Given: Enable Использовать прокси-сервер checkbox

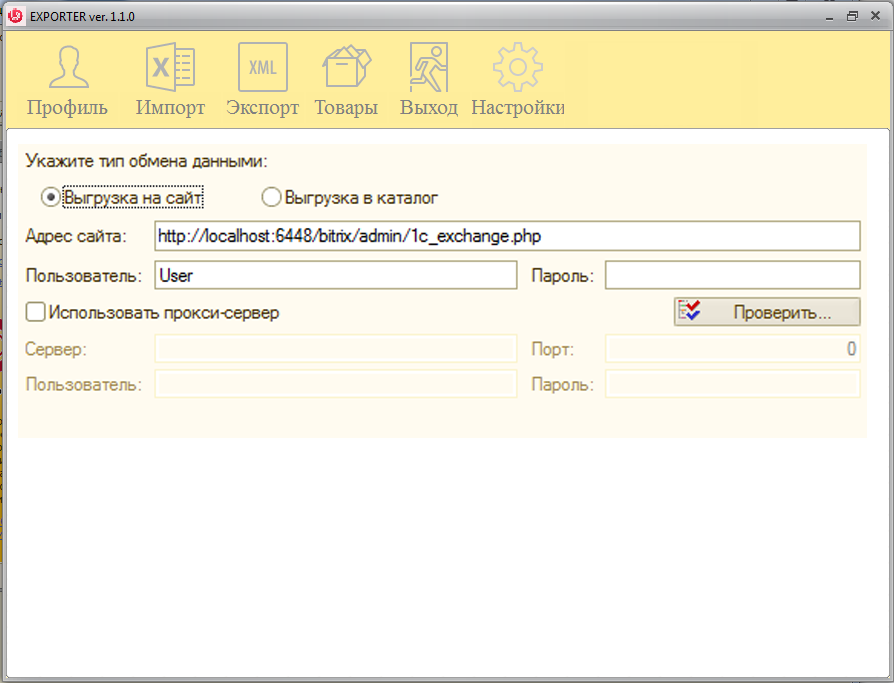Looking at the screenshot, I should [35, 312].
